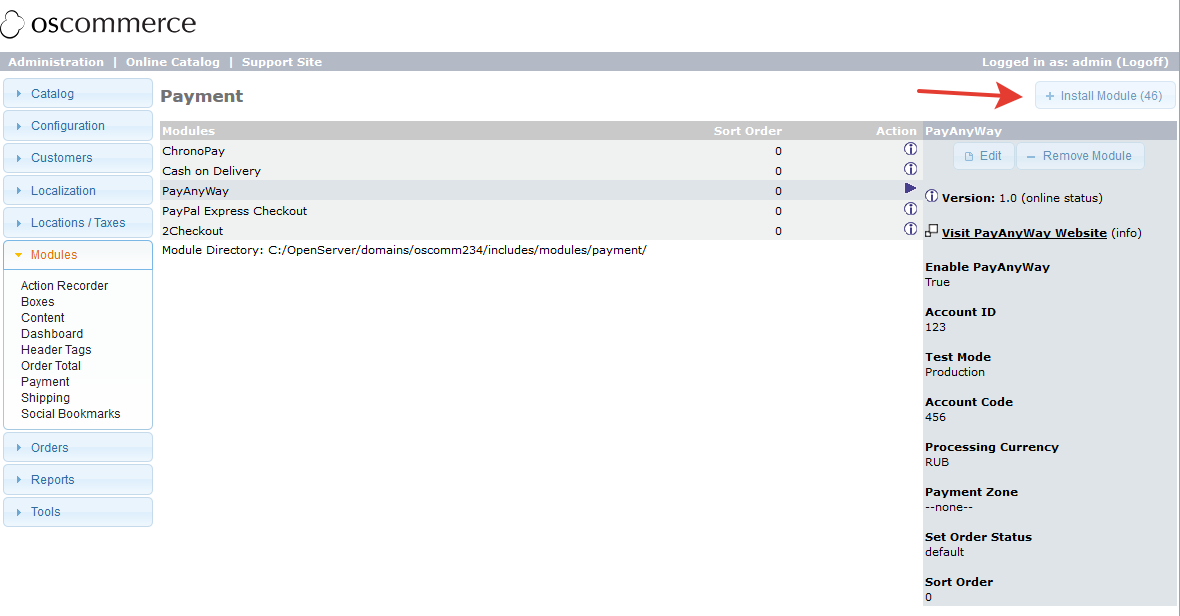1180x616 pixels.
Task: Expand the Customers section
Action: tap(78, 158)
